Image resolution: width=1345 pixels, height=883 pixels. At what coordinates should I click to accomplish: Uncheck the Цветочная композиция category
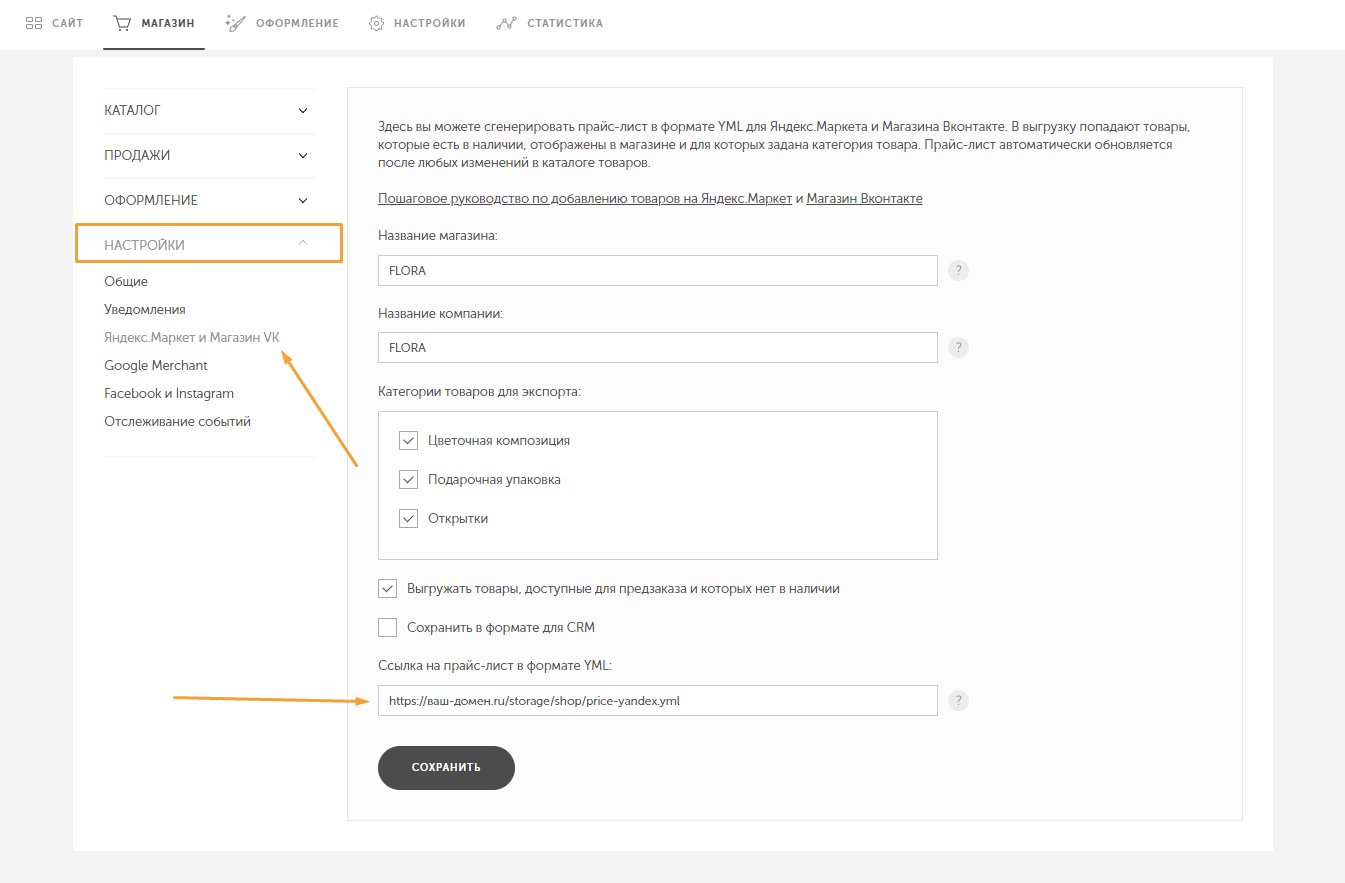pyautogui.click(x=408, y=441)
